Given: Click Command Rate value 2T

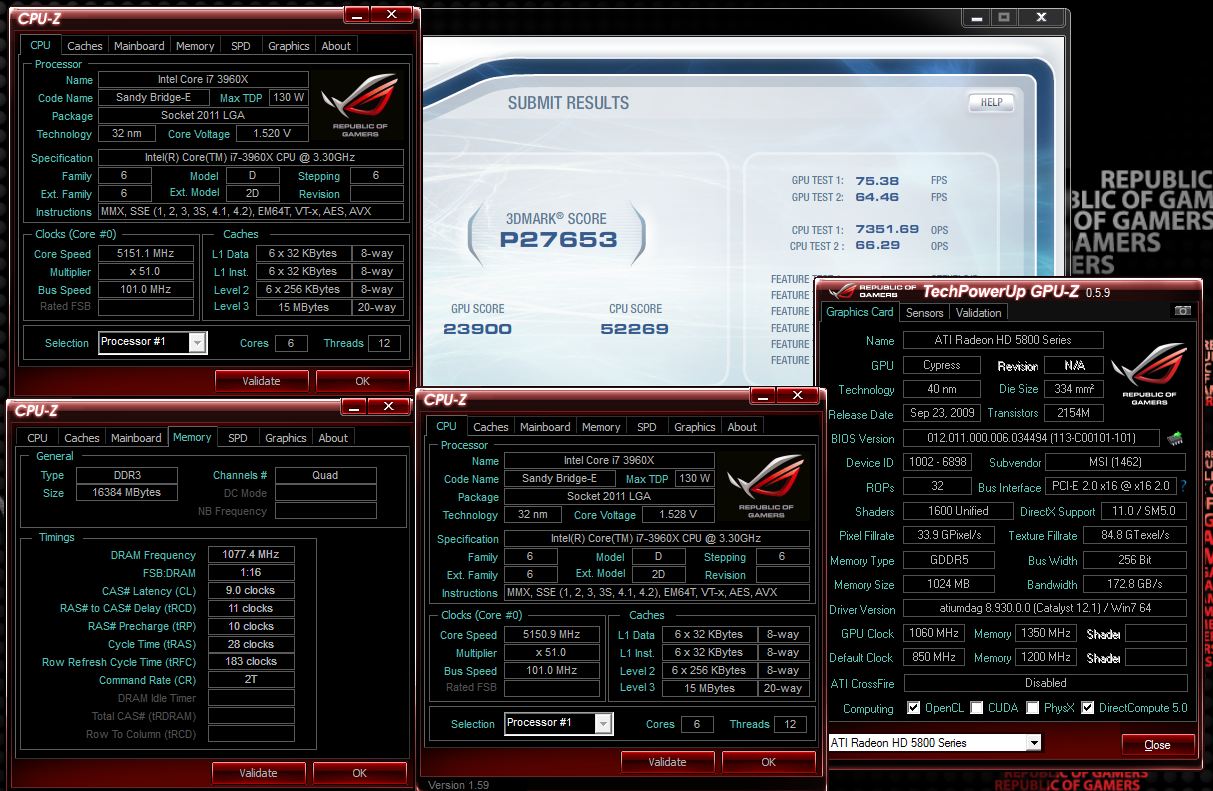Looking at the screenshot, I should [251, 680].
